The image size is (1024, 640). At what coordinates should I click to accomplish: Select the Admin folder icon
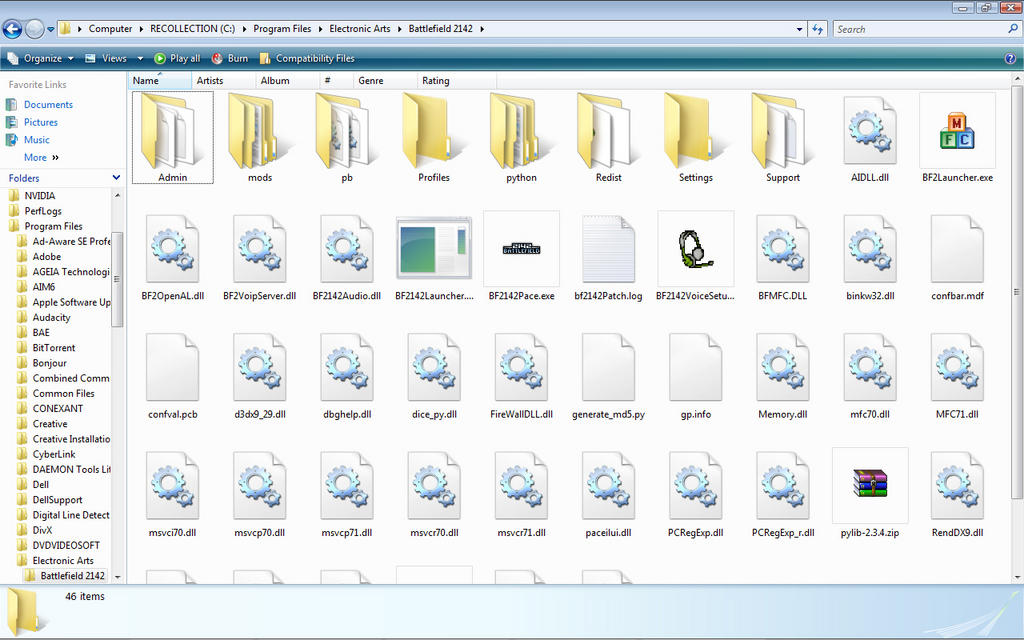click(x=172, y=131)
